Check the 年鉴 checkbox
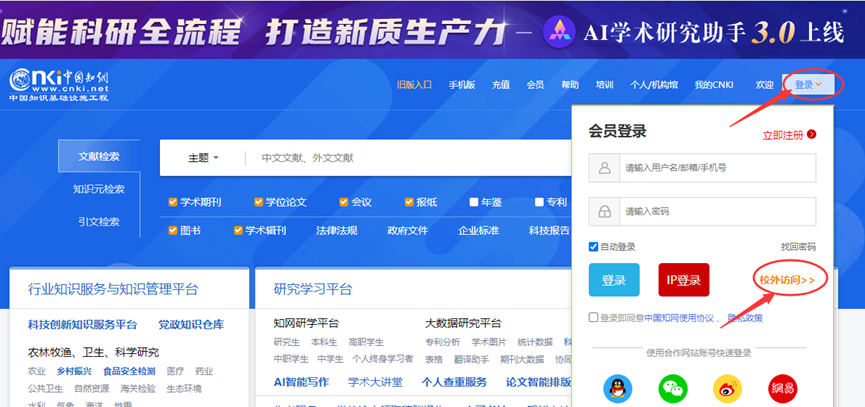The width and height of the screenshot is (865, 407). 474,202
